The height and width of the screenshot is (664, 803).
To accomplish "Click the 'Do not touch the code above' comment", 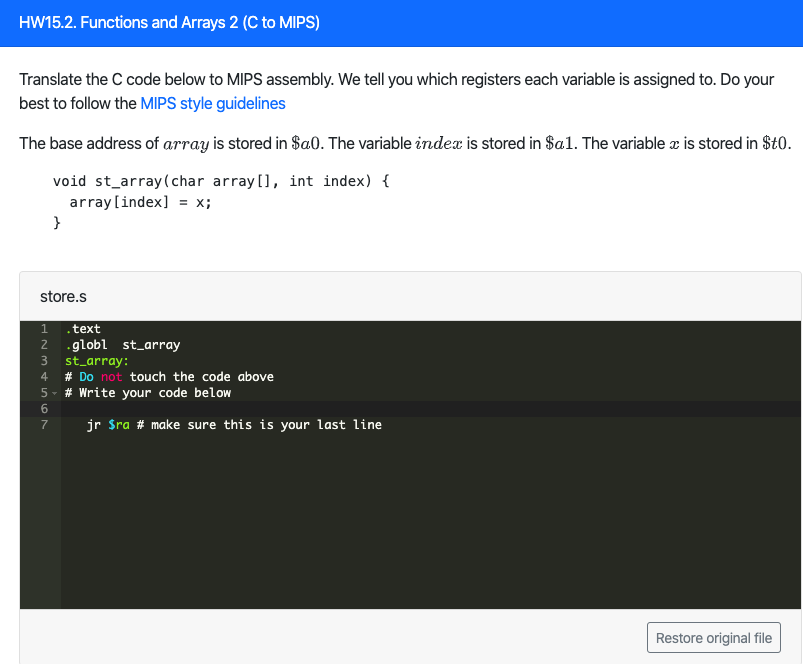I will (x=170, y=377).
